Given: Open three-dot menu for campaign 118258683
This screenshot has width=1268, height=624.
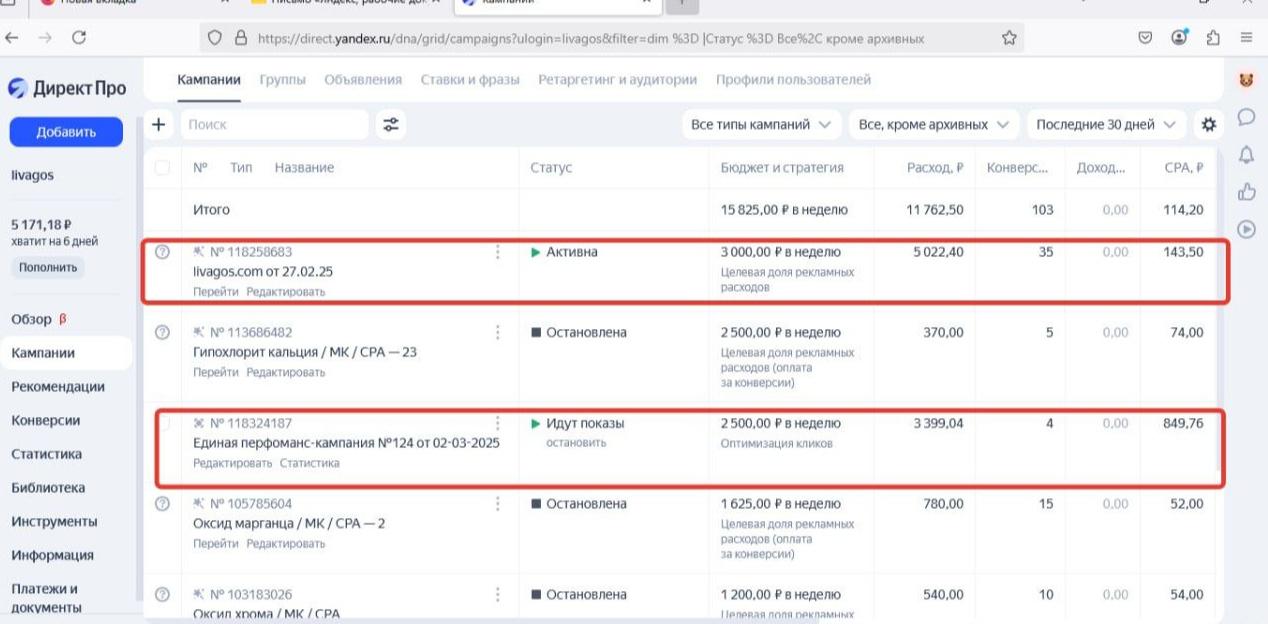Looking at the screenshot, I should 498,252.
